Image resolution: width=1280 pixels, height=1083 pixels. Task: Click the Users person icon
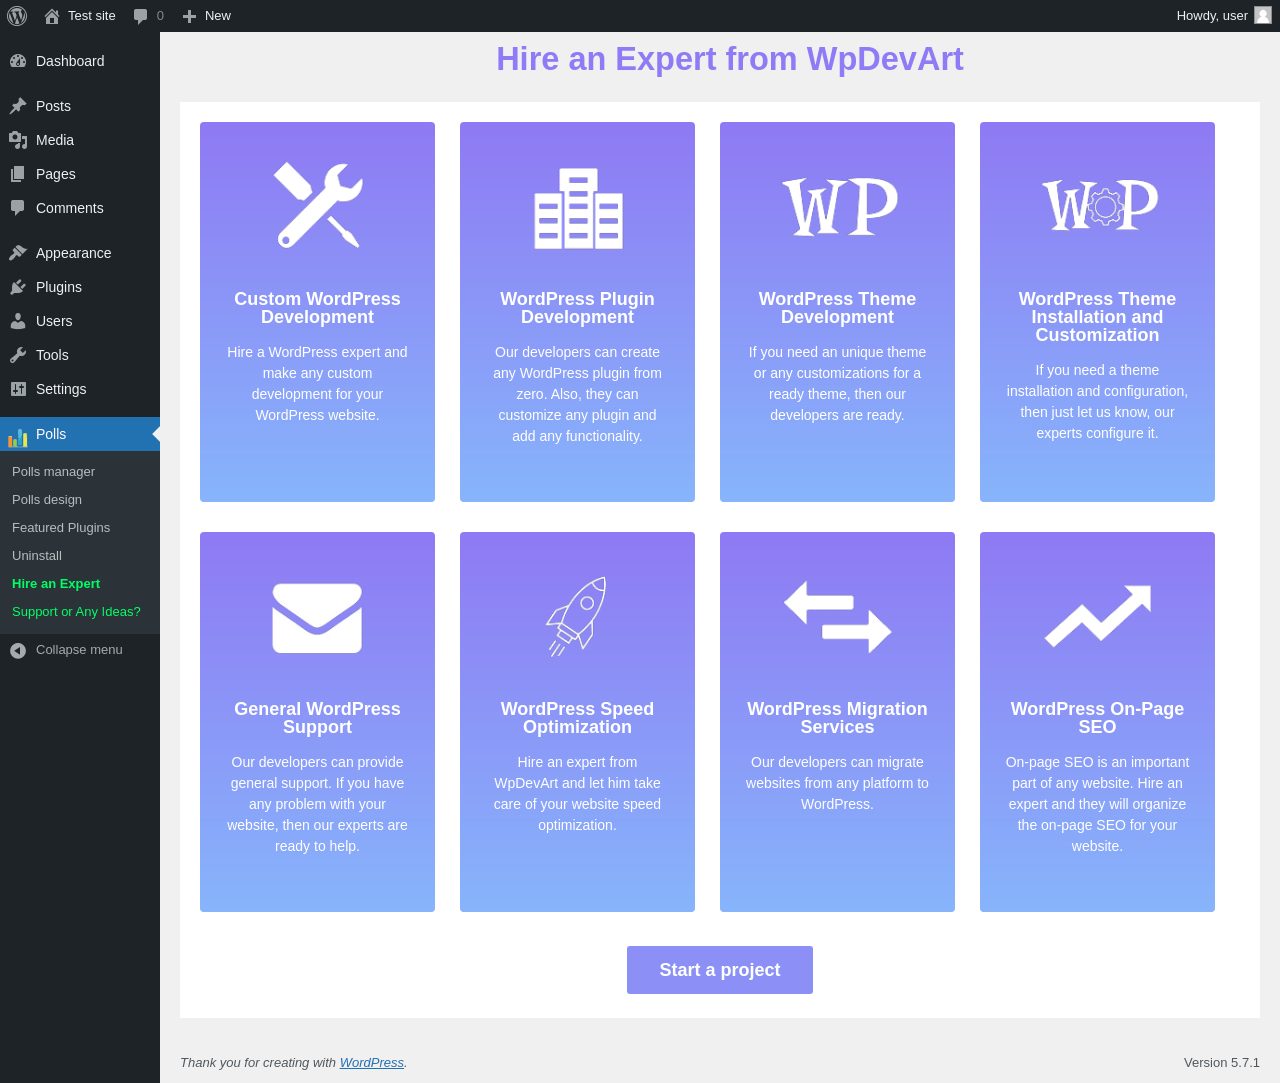coord(18,321)
